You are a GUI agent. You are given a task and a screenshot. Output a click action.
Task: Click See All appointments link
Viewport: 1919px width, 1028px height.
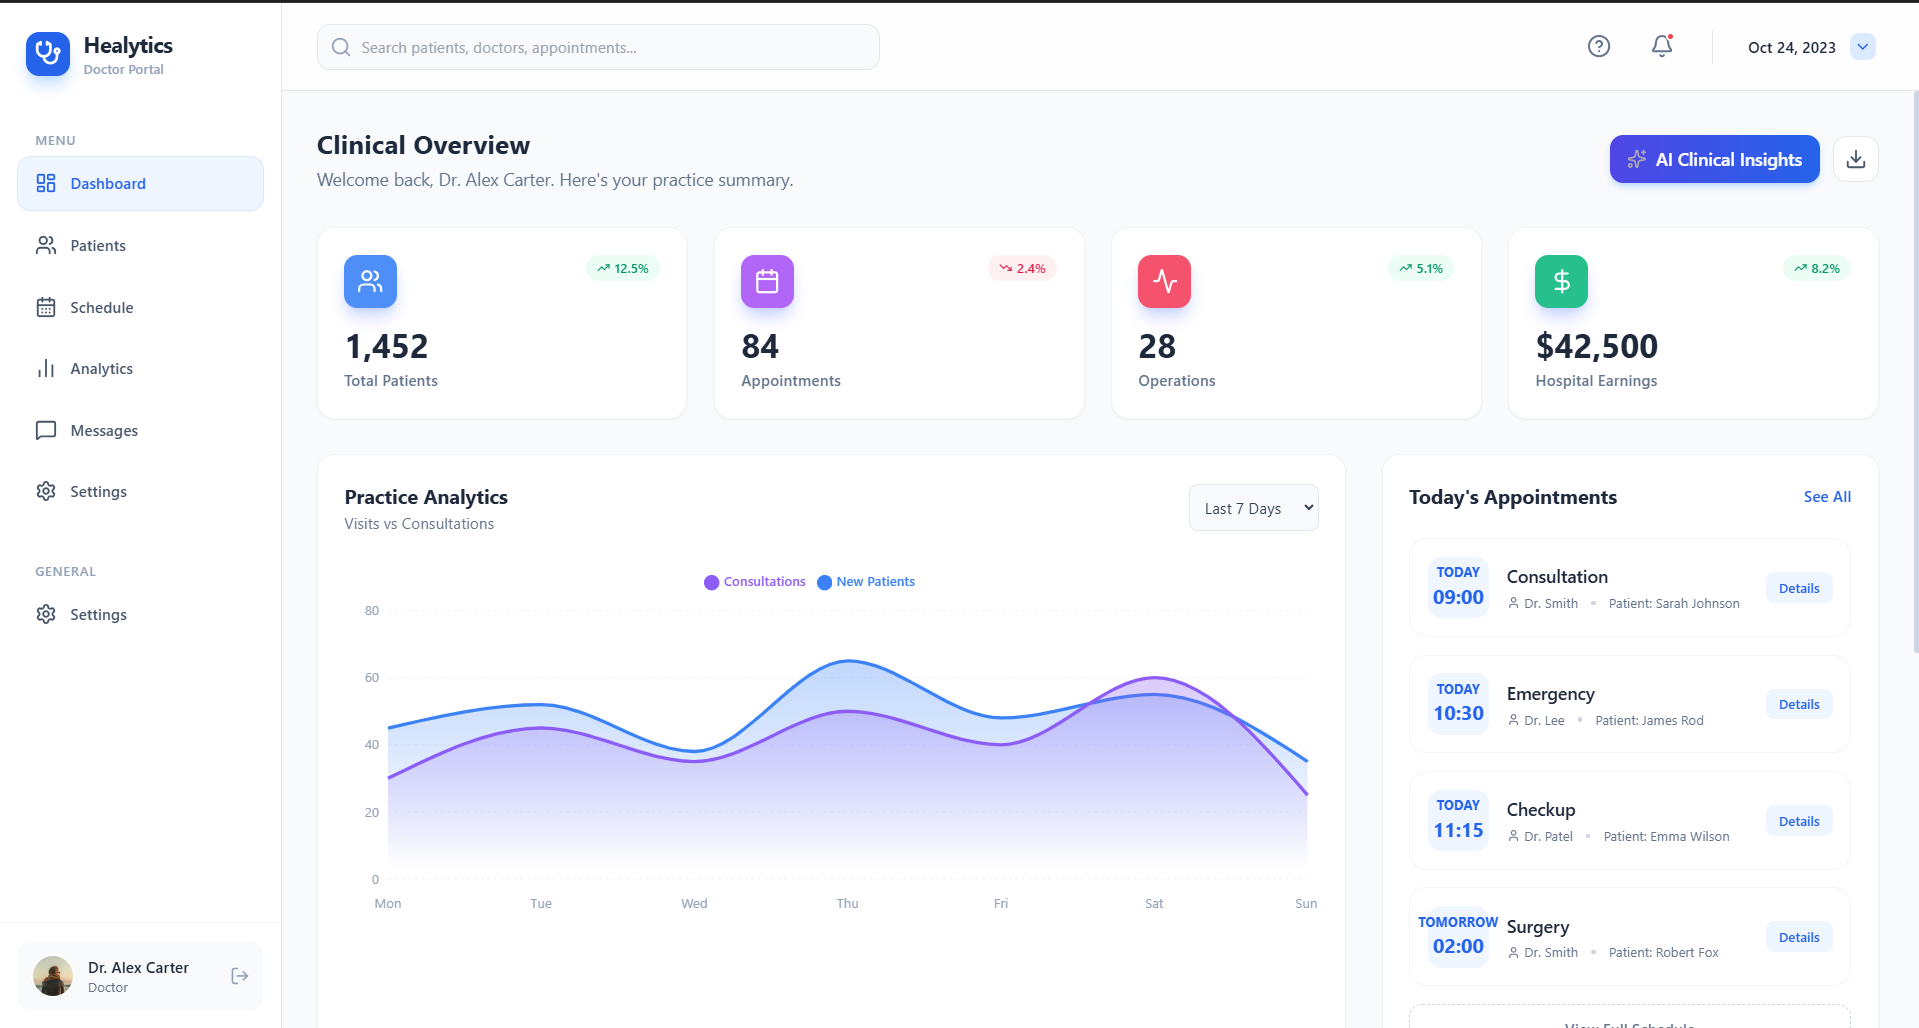[x=1827, y=497]
